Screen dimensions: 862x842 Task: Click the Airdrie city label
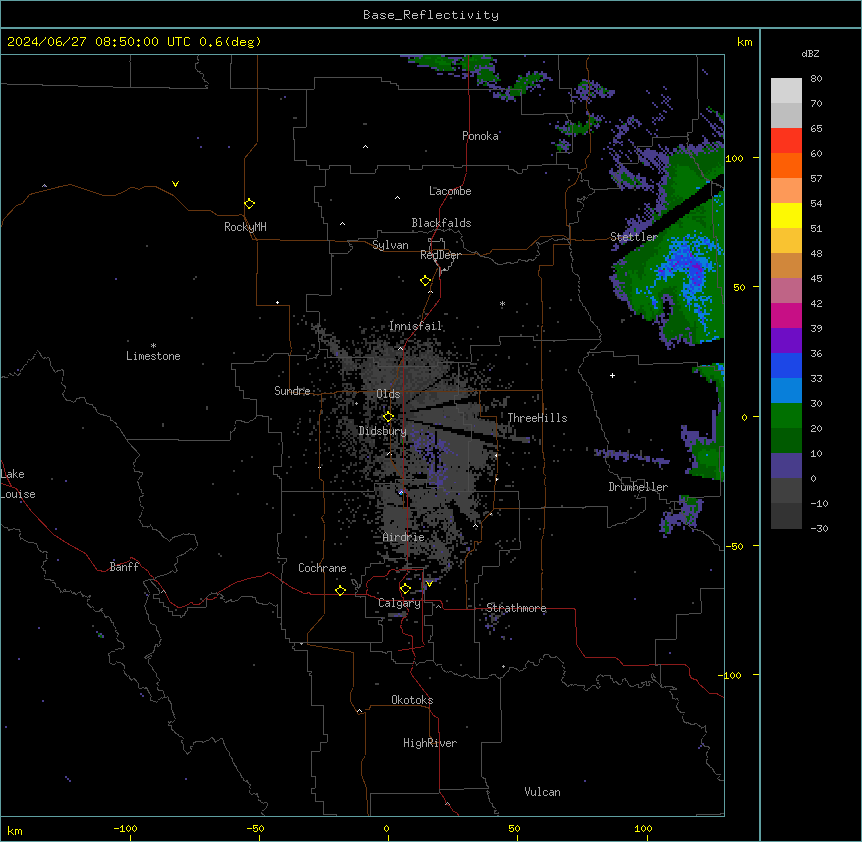tap(403, 537)
